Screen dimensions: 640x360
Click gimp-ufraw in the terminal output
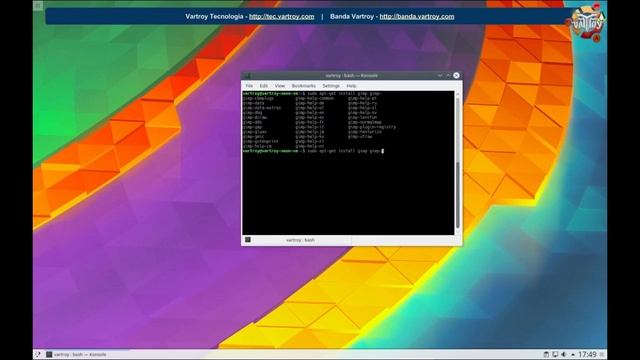tap(360, 136)
